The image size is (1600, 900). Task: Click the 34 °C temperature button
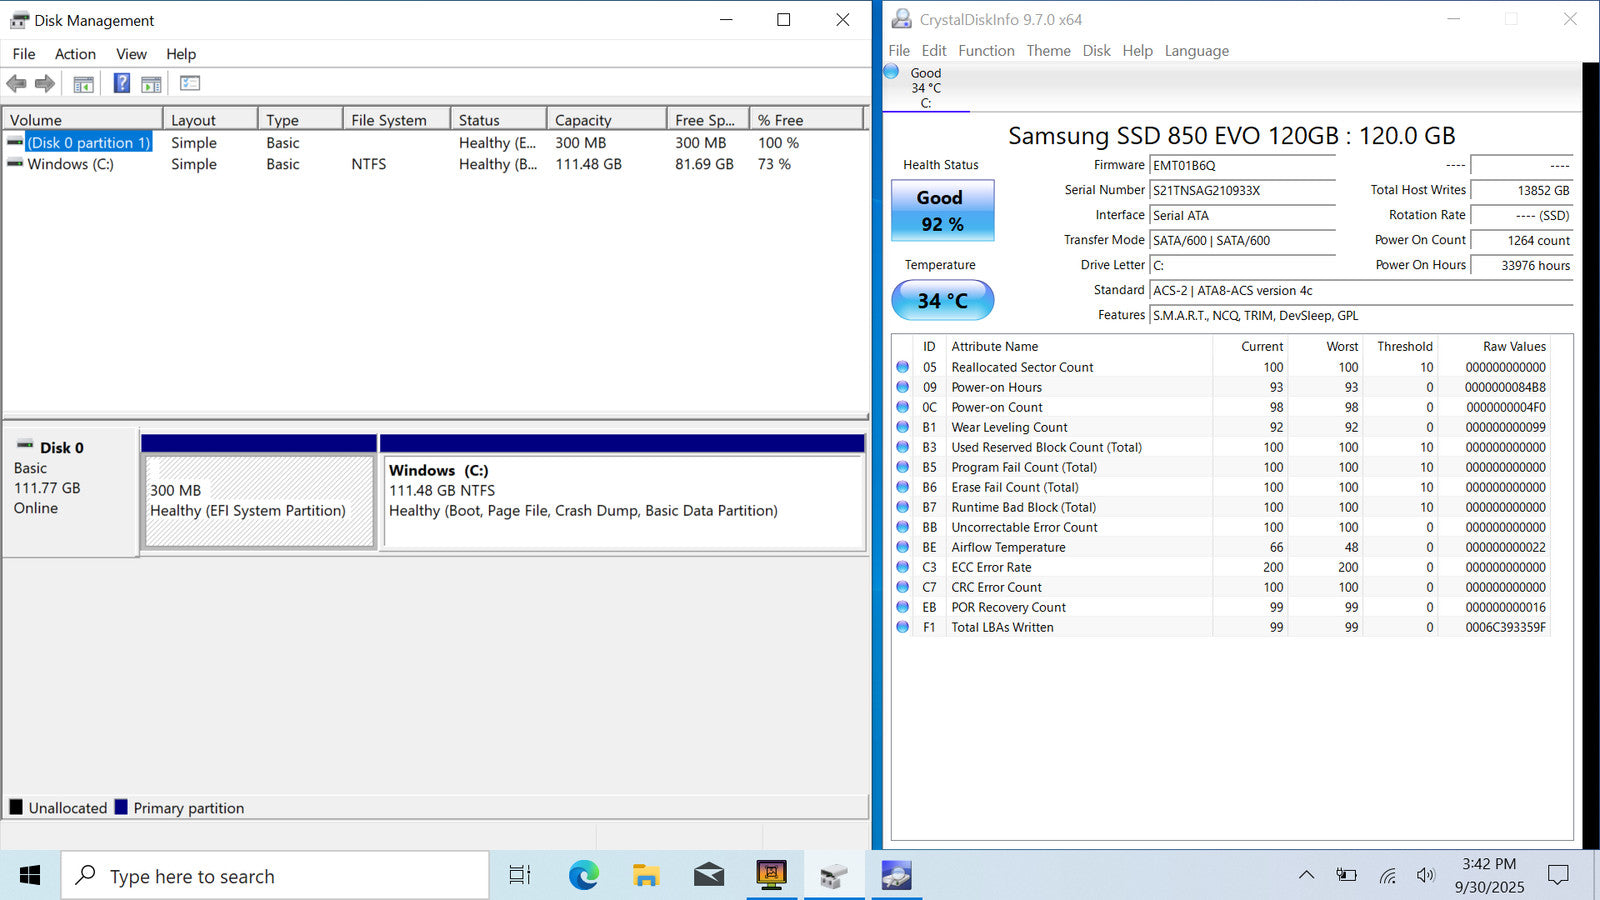[942, 300]
